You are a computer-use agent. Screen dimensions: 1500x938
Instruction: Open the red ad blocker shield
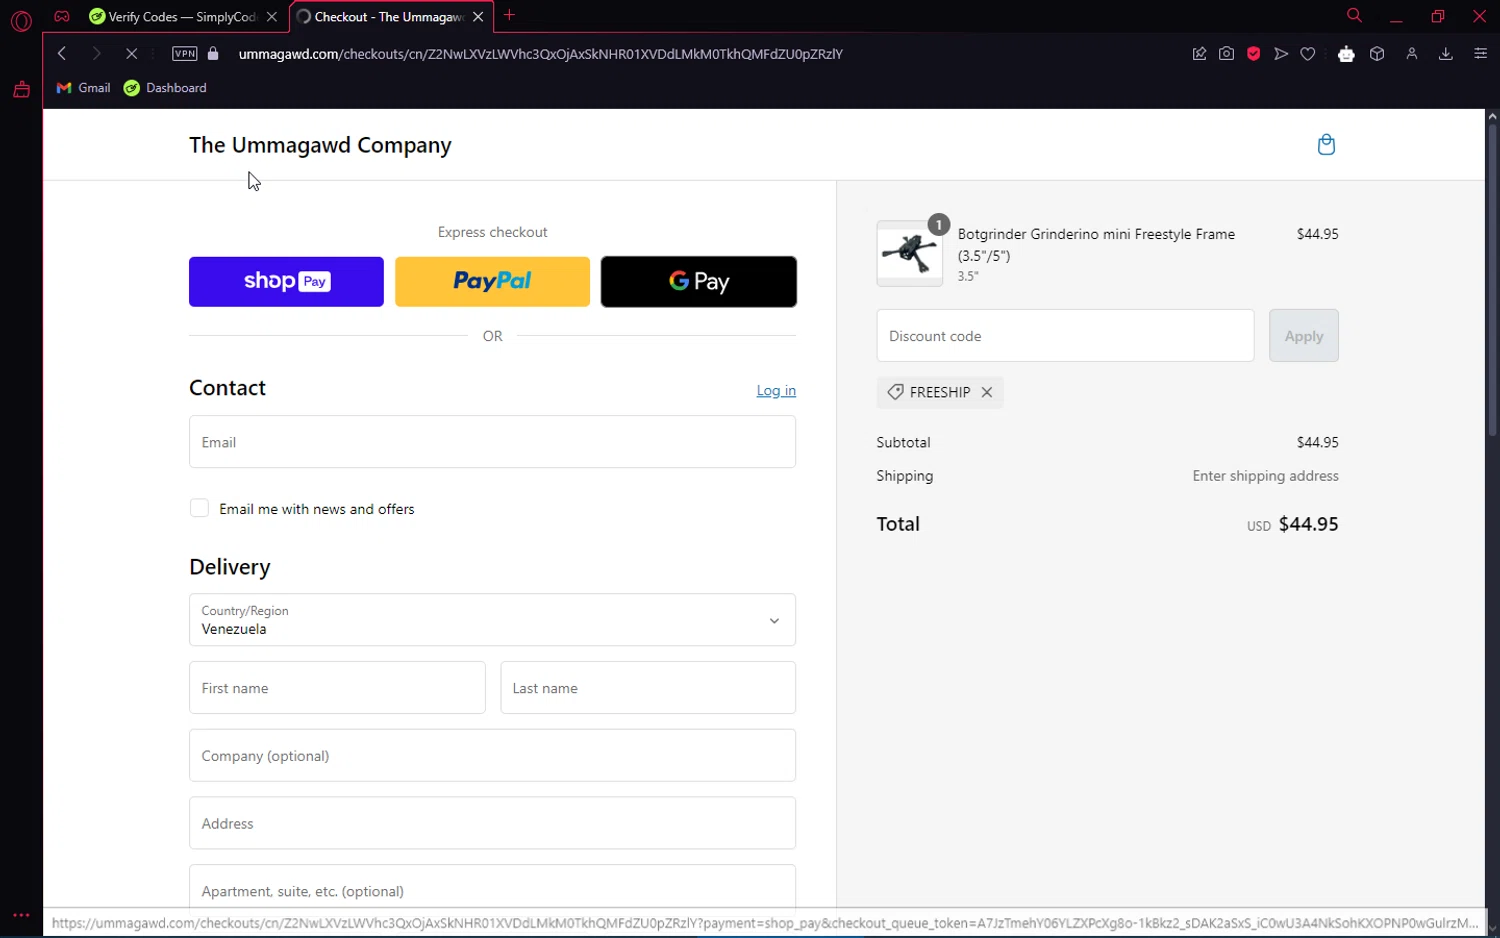point(1253,54)
